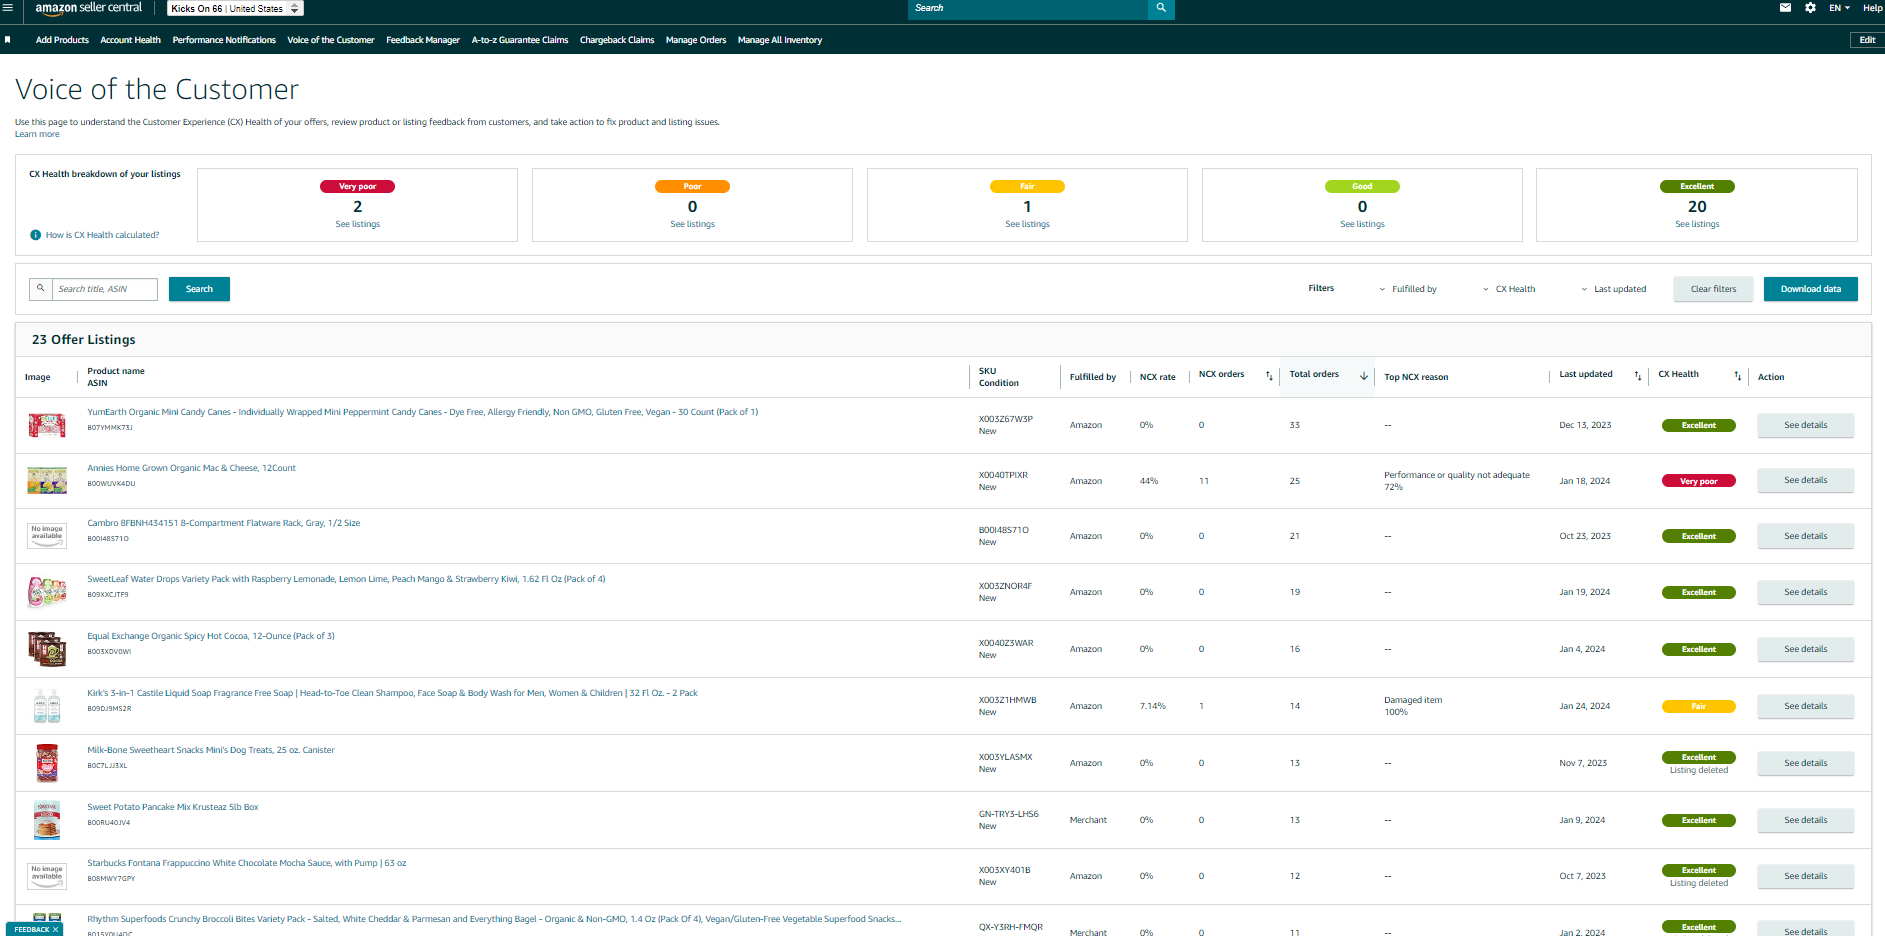
Task: Go to Manage All Inventory
Action: click(x=780, y=40)
